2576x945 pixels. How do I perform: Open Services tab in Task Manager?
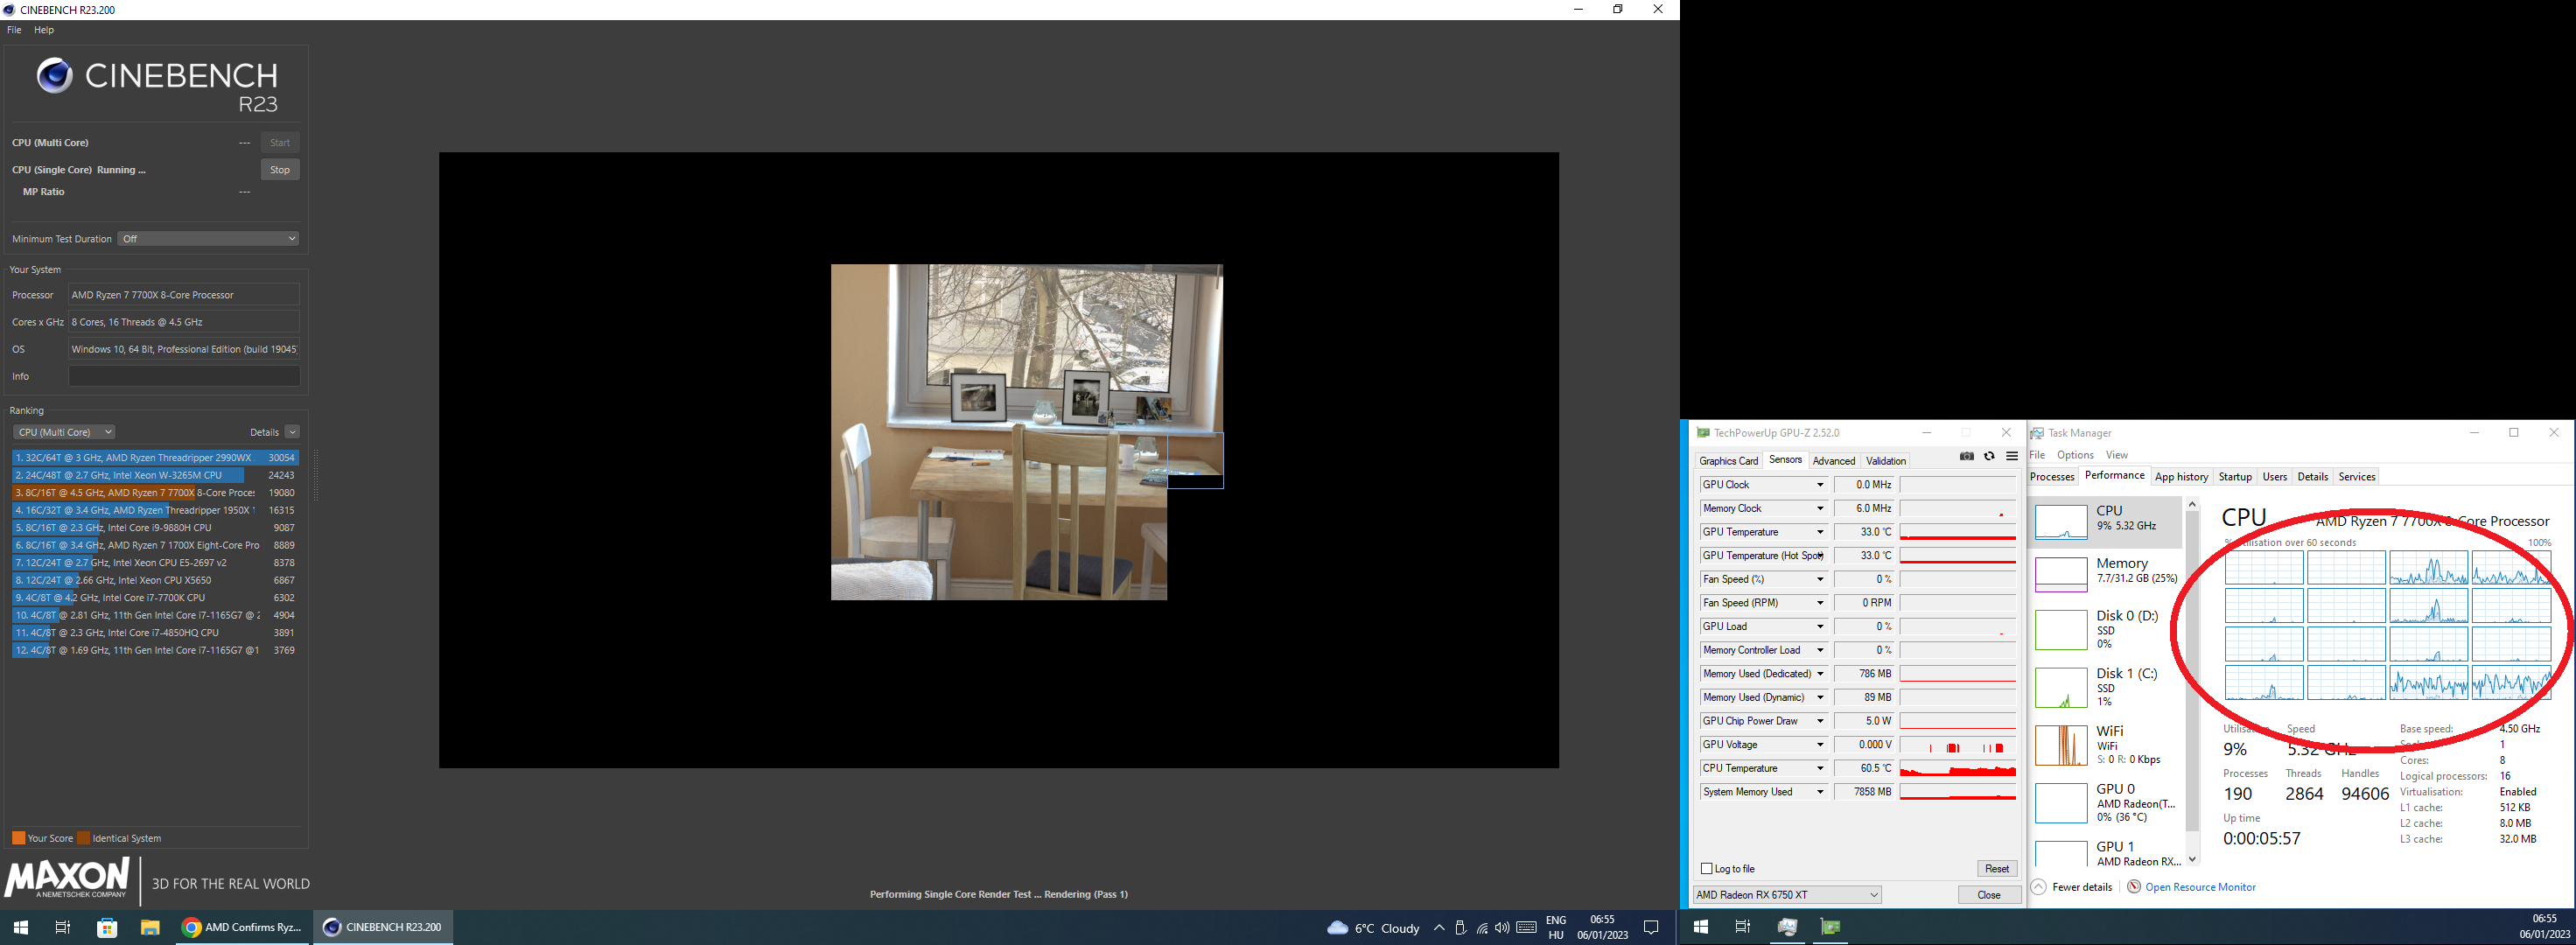tap(2356, 477)
